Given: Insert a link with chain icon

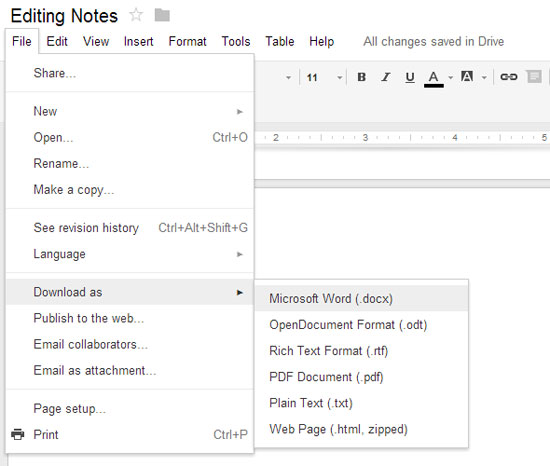Looking at the screenshot, I should tap(509, 77).
